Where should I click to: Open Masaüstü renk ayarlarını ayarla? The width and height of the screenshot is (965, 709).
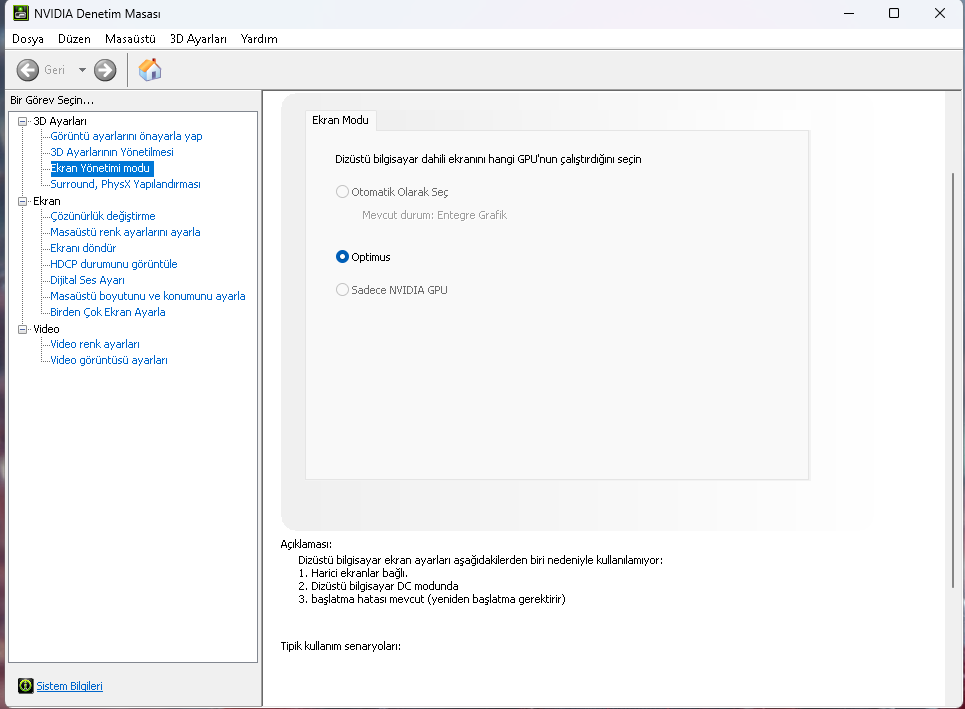point(126,232)
